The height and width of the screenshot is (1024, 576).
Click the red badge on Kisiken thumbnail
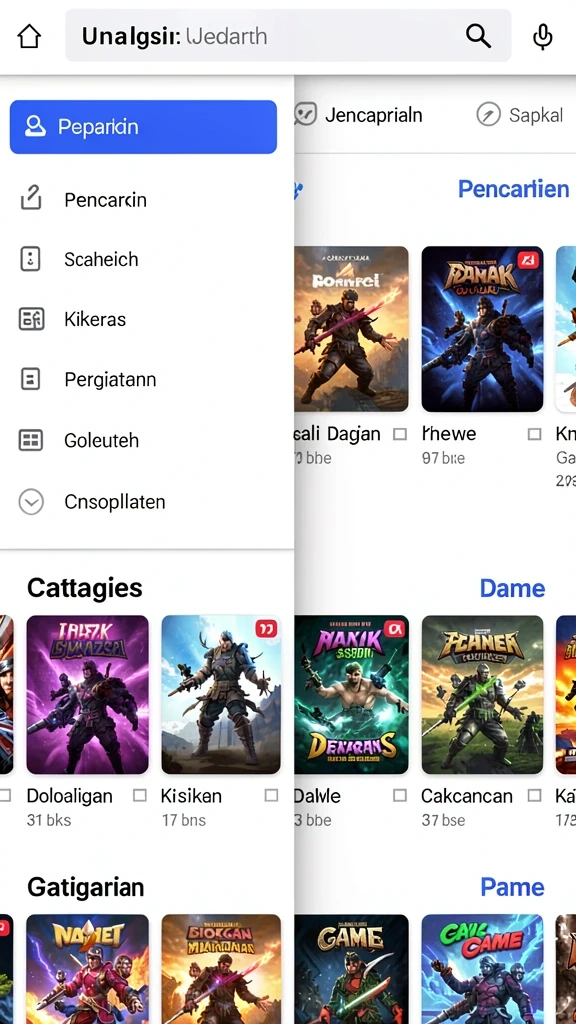tap(266, 629)
